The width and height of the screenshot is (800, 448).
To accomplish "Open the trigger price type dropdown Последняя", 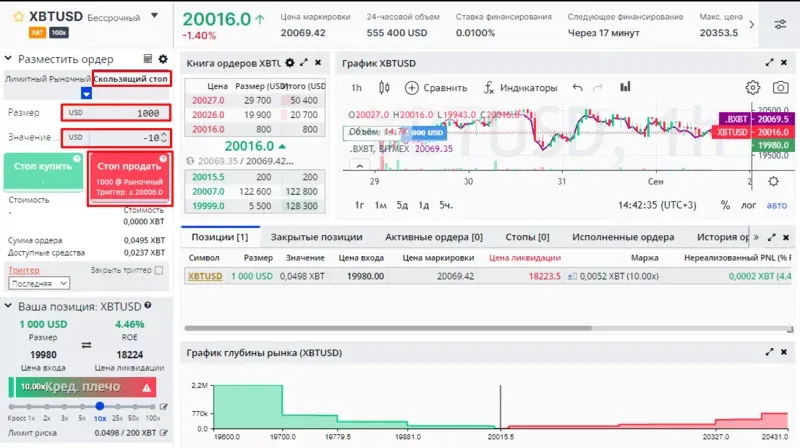I will point(39,283).
